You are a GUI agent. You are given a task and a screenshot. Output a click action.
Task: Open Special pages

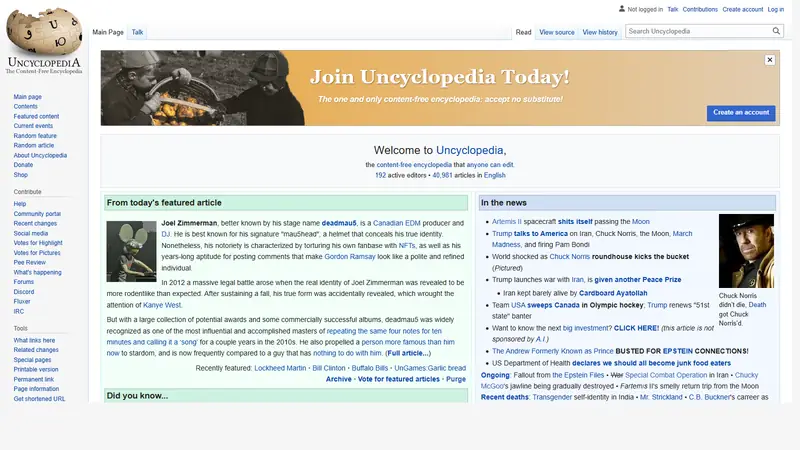coord(32,360)
